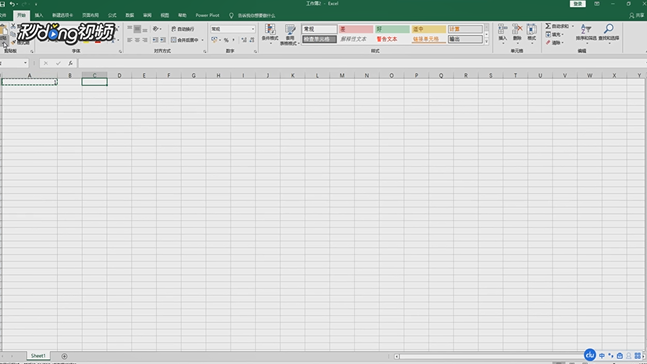
Task: Click the align left icon
Action: (130, 40)
